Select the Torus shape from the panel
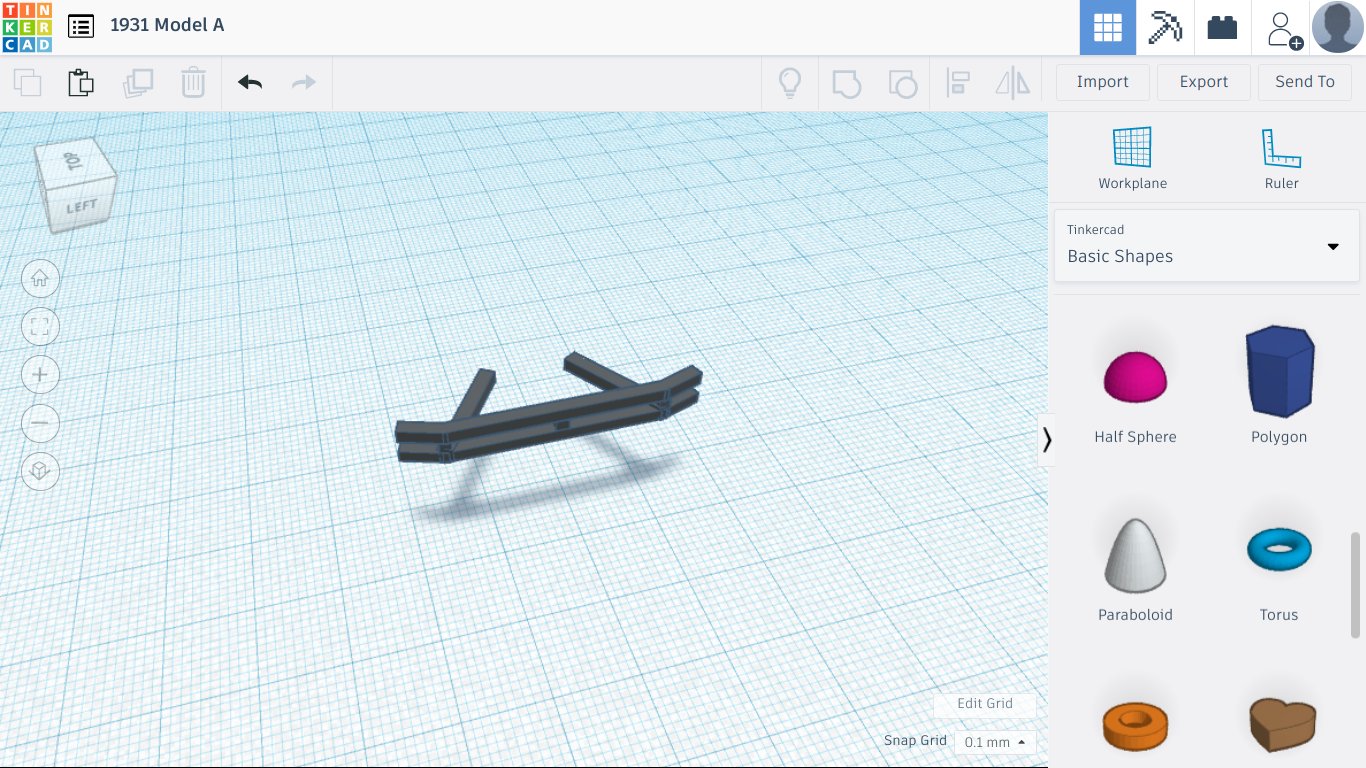 pyautogui.click(x=1279, y=549)
